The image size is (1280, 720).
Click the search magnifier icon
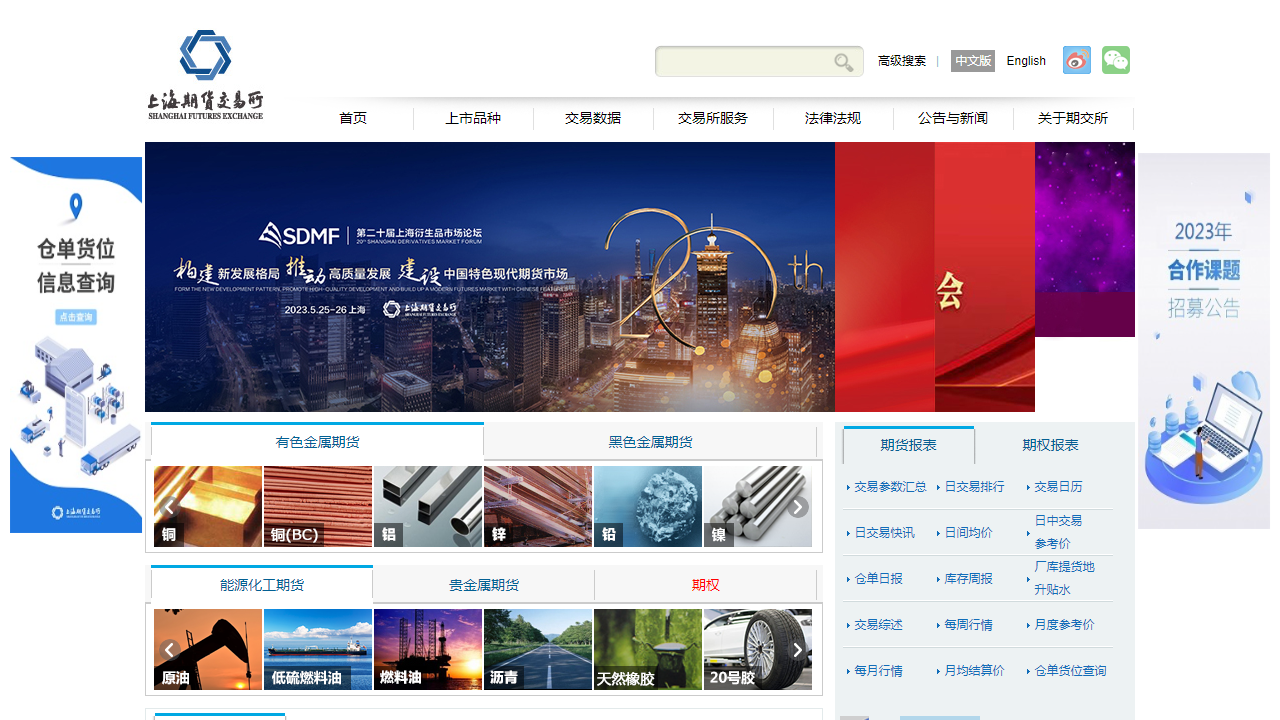tap(844, 62)
